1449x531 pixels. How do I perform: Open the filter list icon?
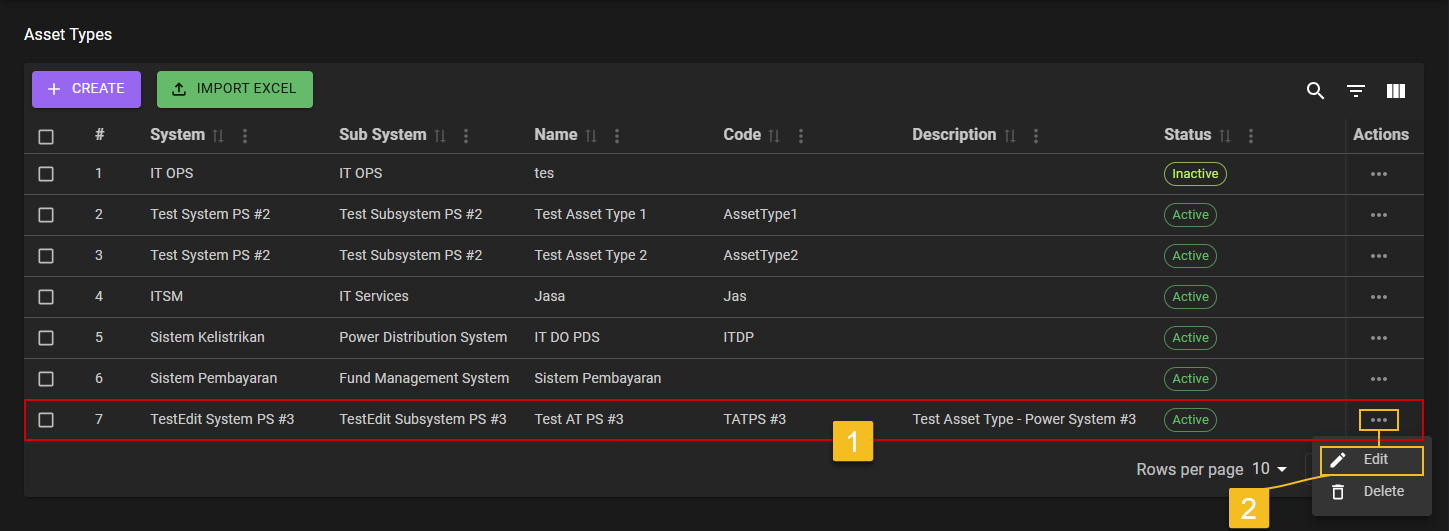coord(1355,91)
